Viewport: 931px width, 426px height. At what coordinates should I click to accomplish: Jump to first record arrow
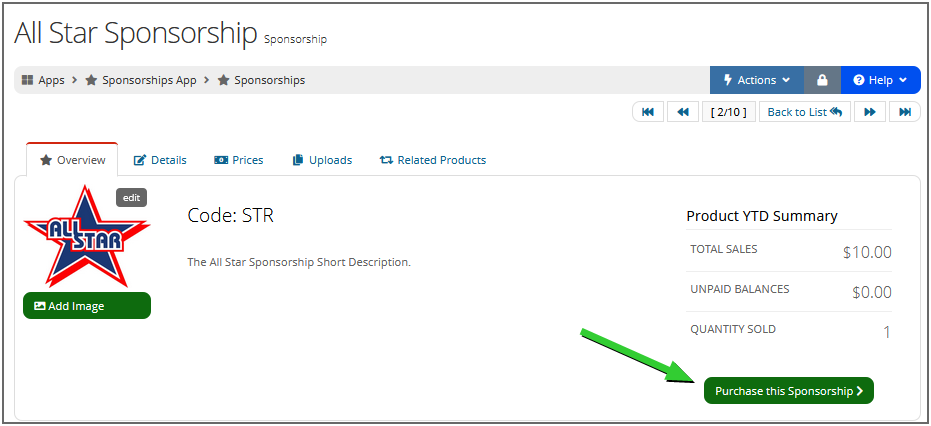point(648,112)
